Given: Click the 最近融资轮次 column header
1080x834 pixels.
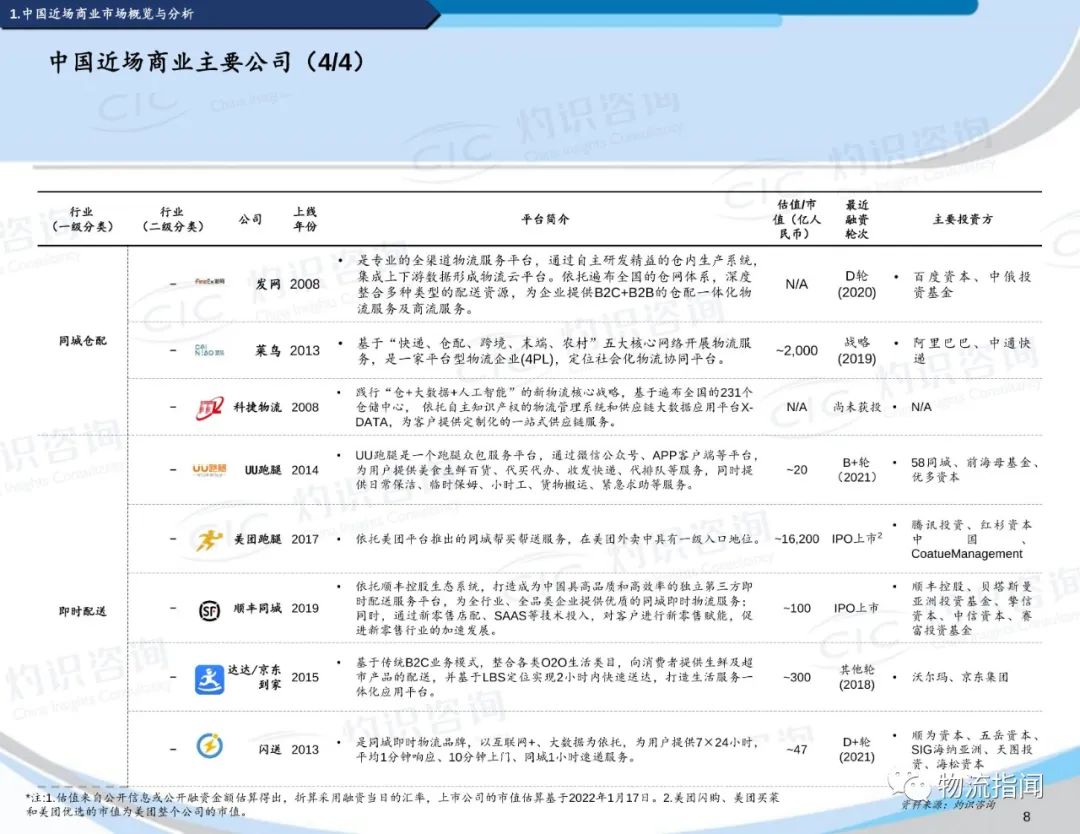Looking at the screenshot, I should 856,219.
